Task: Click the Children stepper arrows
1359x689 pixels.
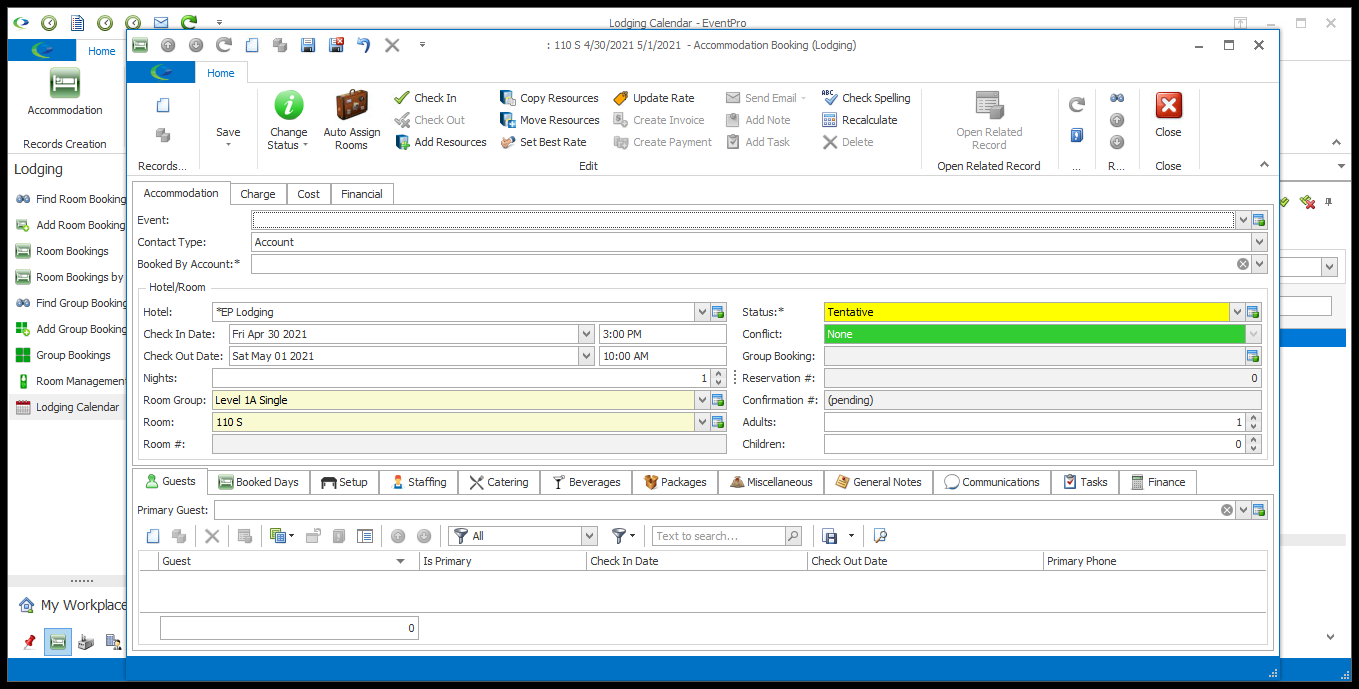Action: tap(1253, 444)
